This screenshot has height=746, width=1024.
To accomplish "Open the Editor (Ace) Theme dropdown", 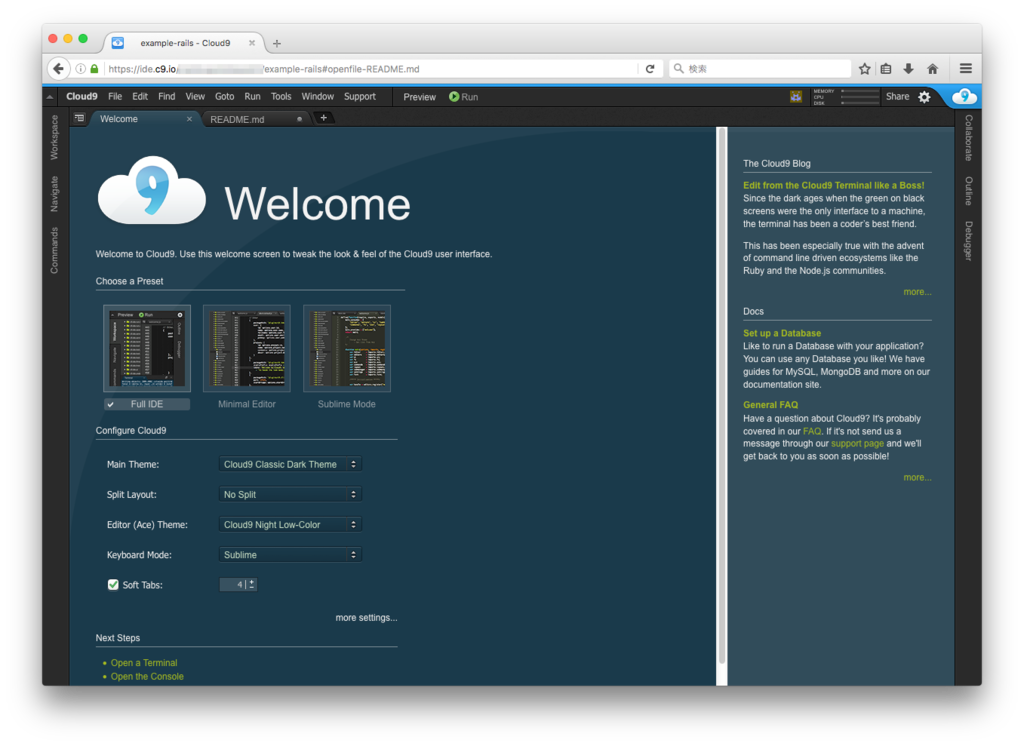I will [x=290, y=525].
